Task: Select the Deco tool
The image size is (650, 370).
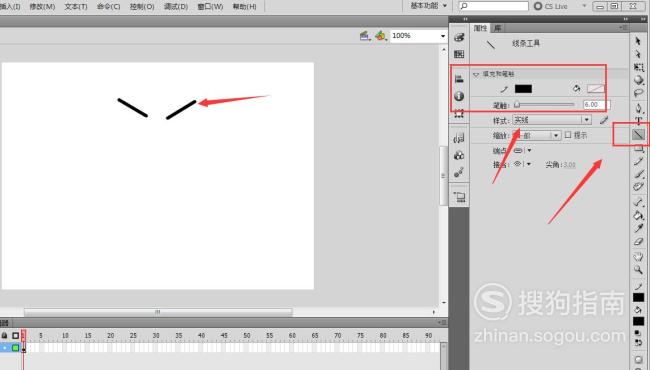Action: click(x=638, y=187)
